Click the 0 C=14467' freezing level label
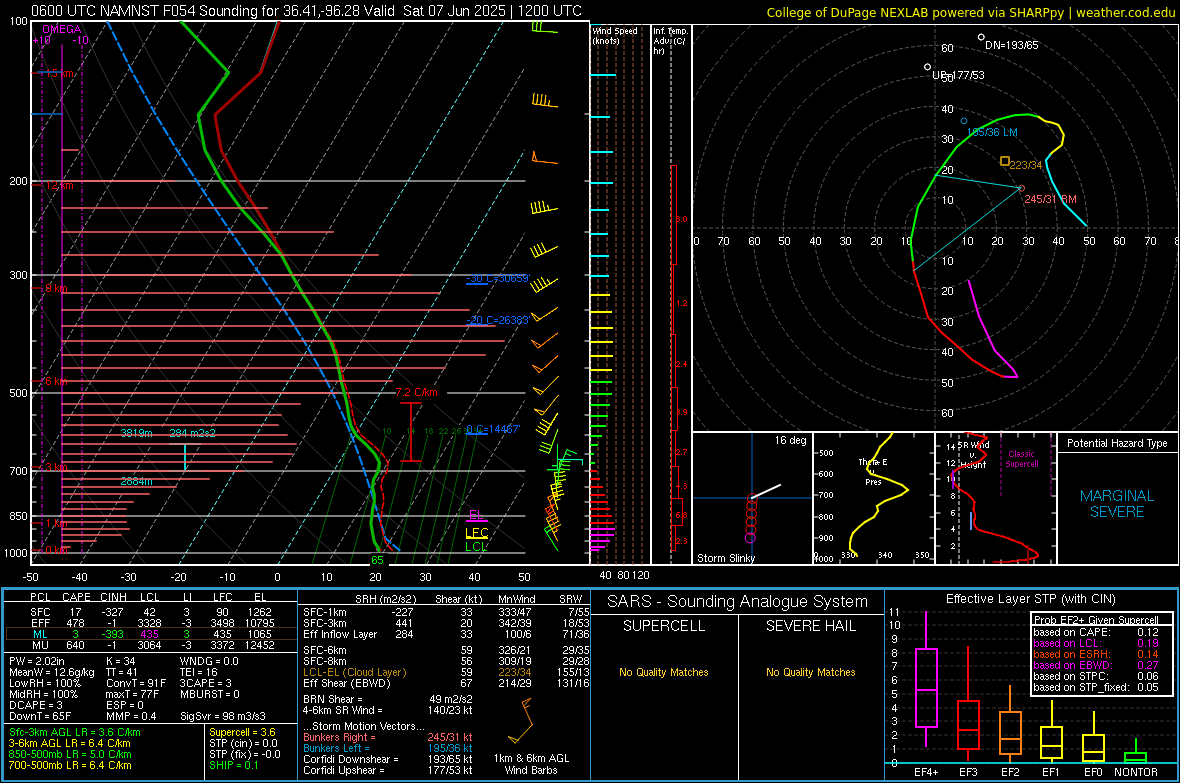This screenshot has width=1180, height=783. click(492, 429)
